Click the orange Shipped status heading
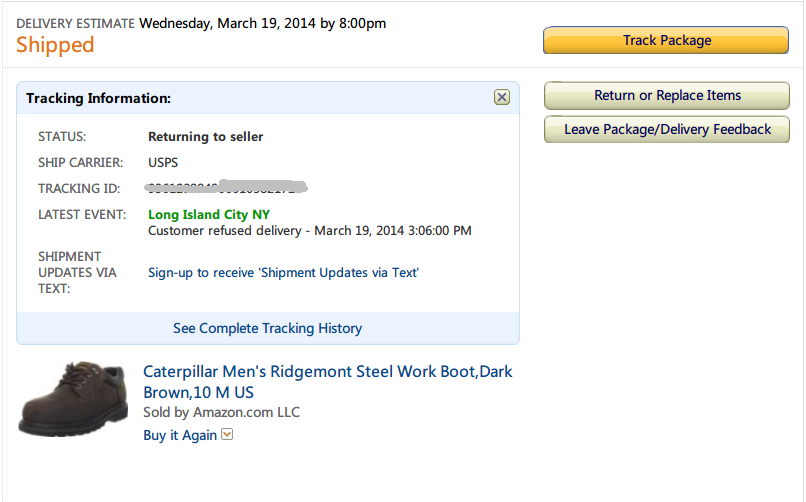 55,45
